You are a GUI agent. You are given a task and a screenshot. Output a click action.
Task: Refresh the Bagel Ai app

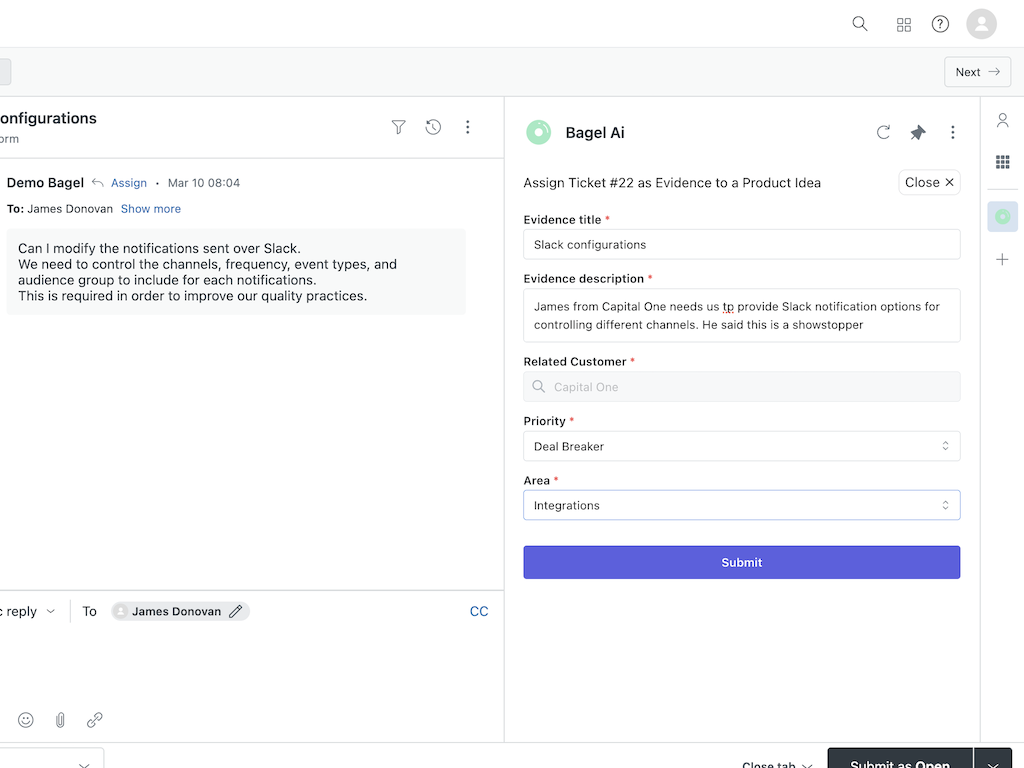point(883,133)
